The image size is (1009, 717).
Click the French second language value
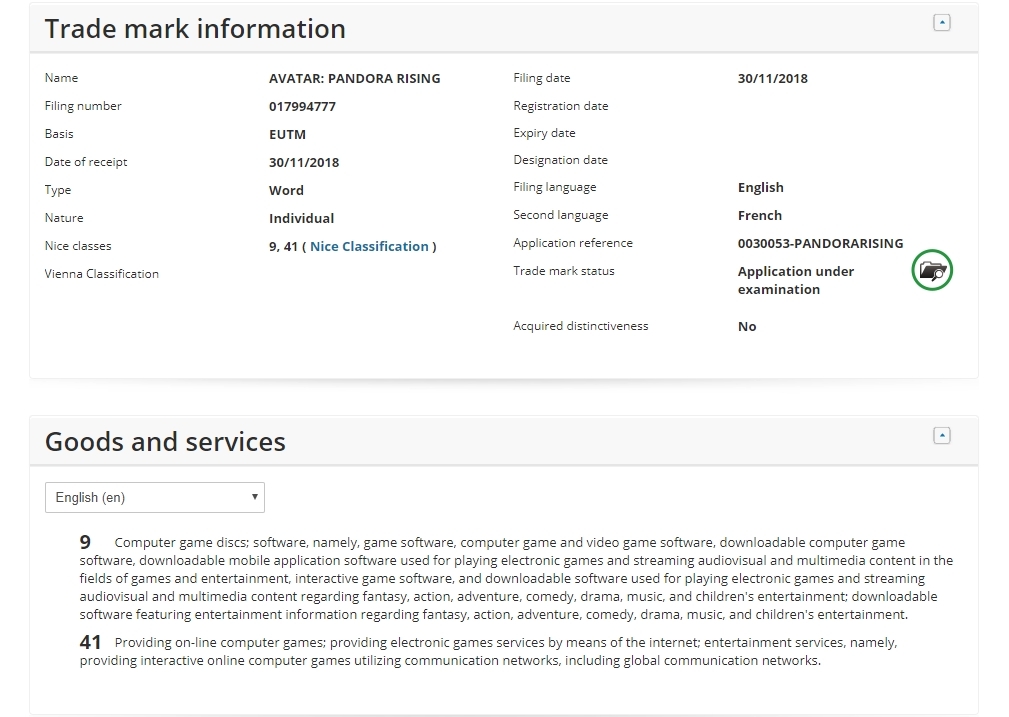click(x=759, y=215)
